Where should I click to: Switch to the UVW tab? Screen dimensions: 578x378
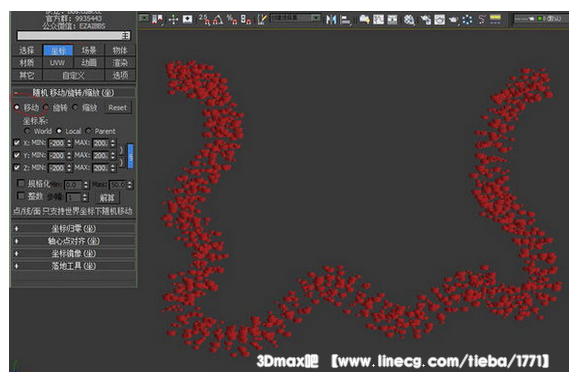coord(58,63)
